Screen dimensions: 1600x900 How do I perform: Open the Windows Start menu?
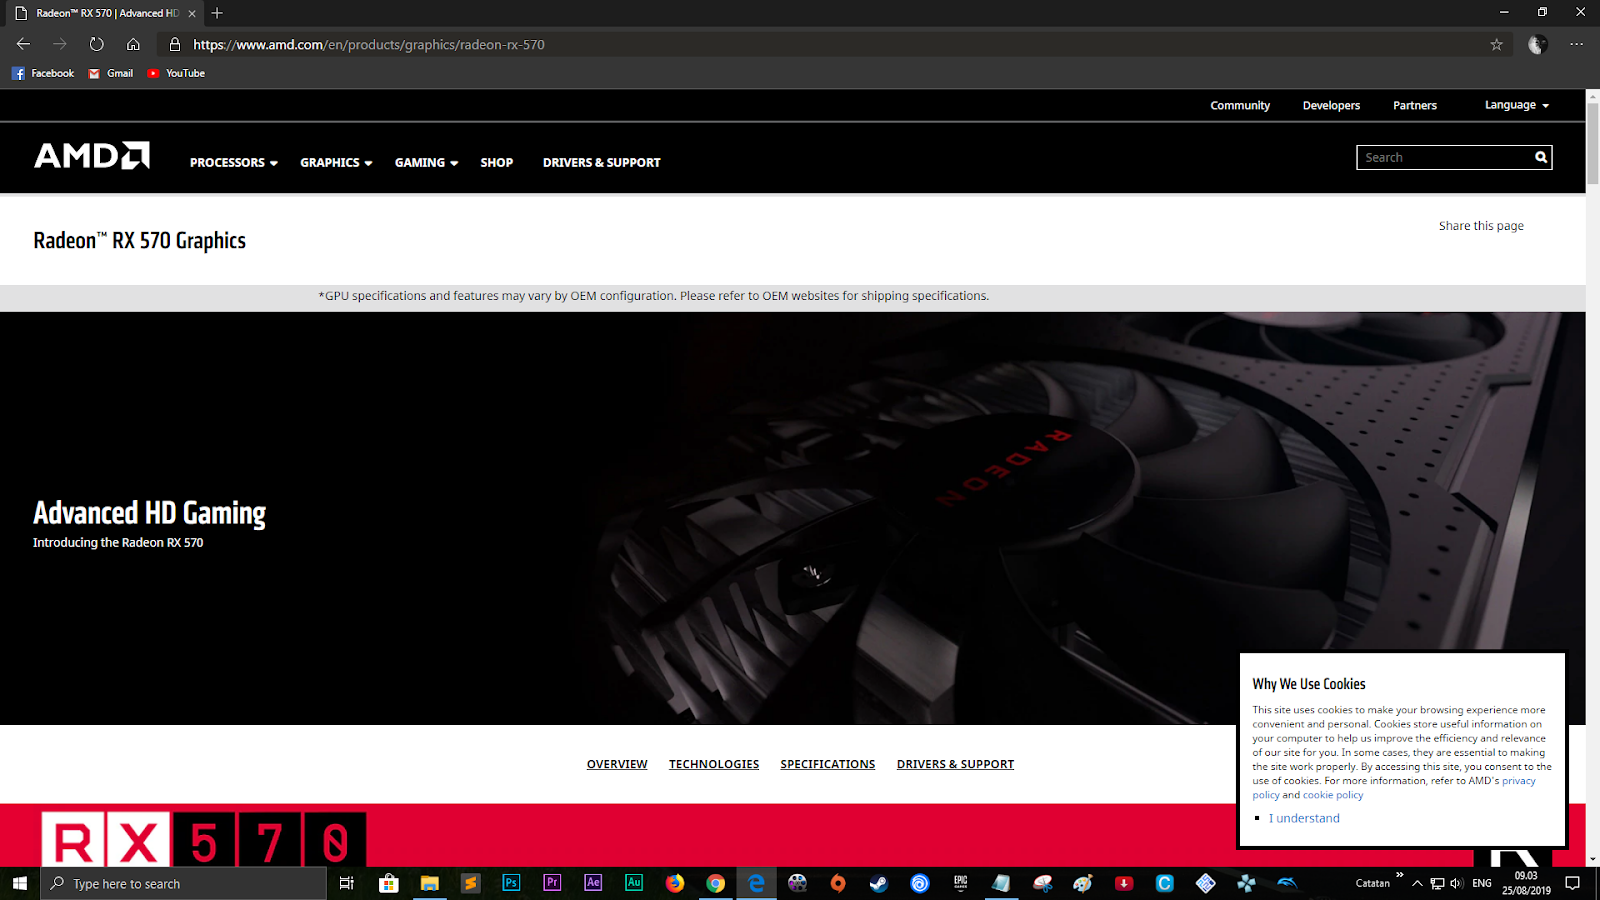click(x=20, y=883)
